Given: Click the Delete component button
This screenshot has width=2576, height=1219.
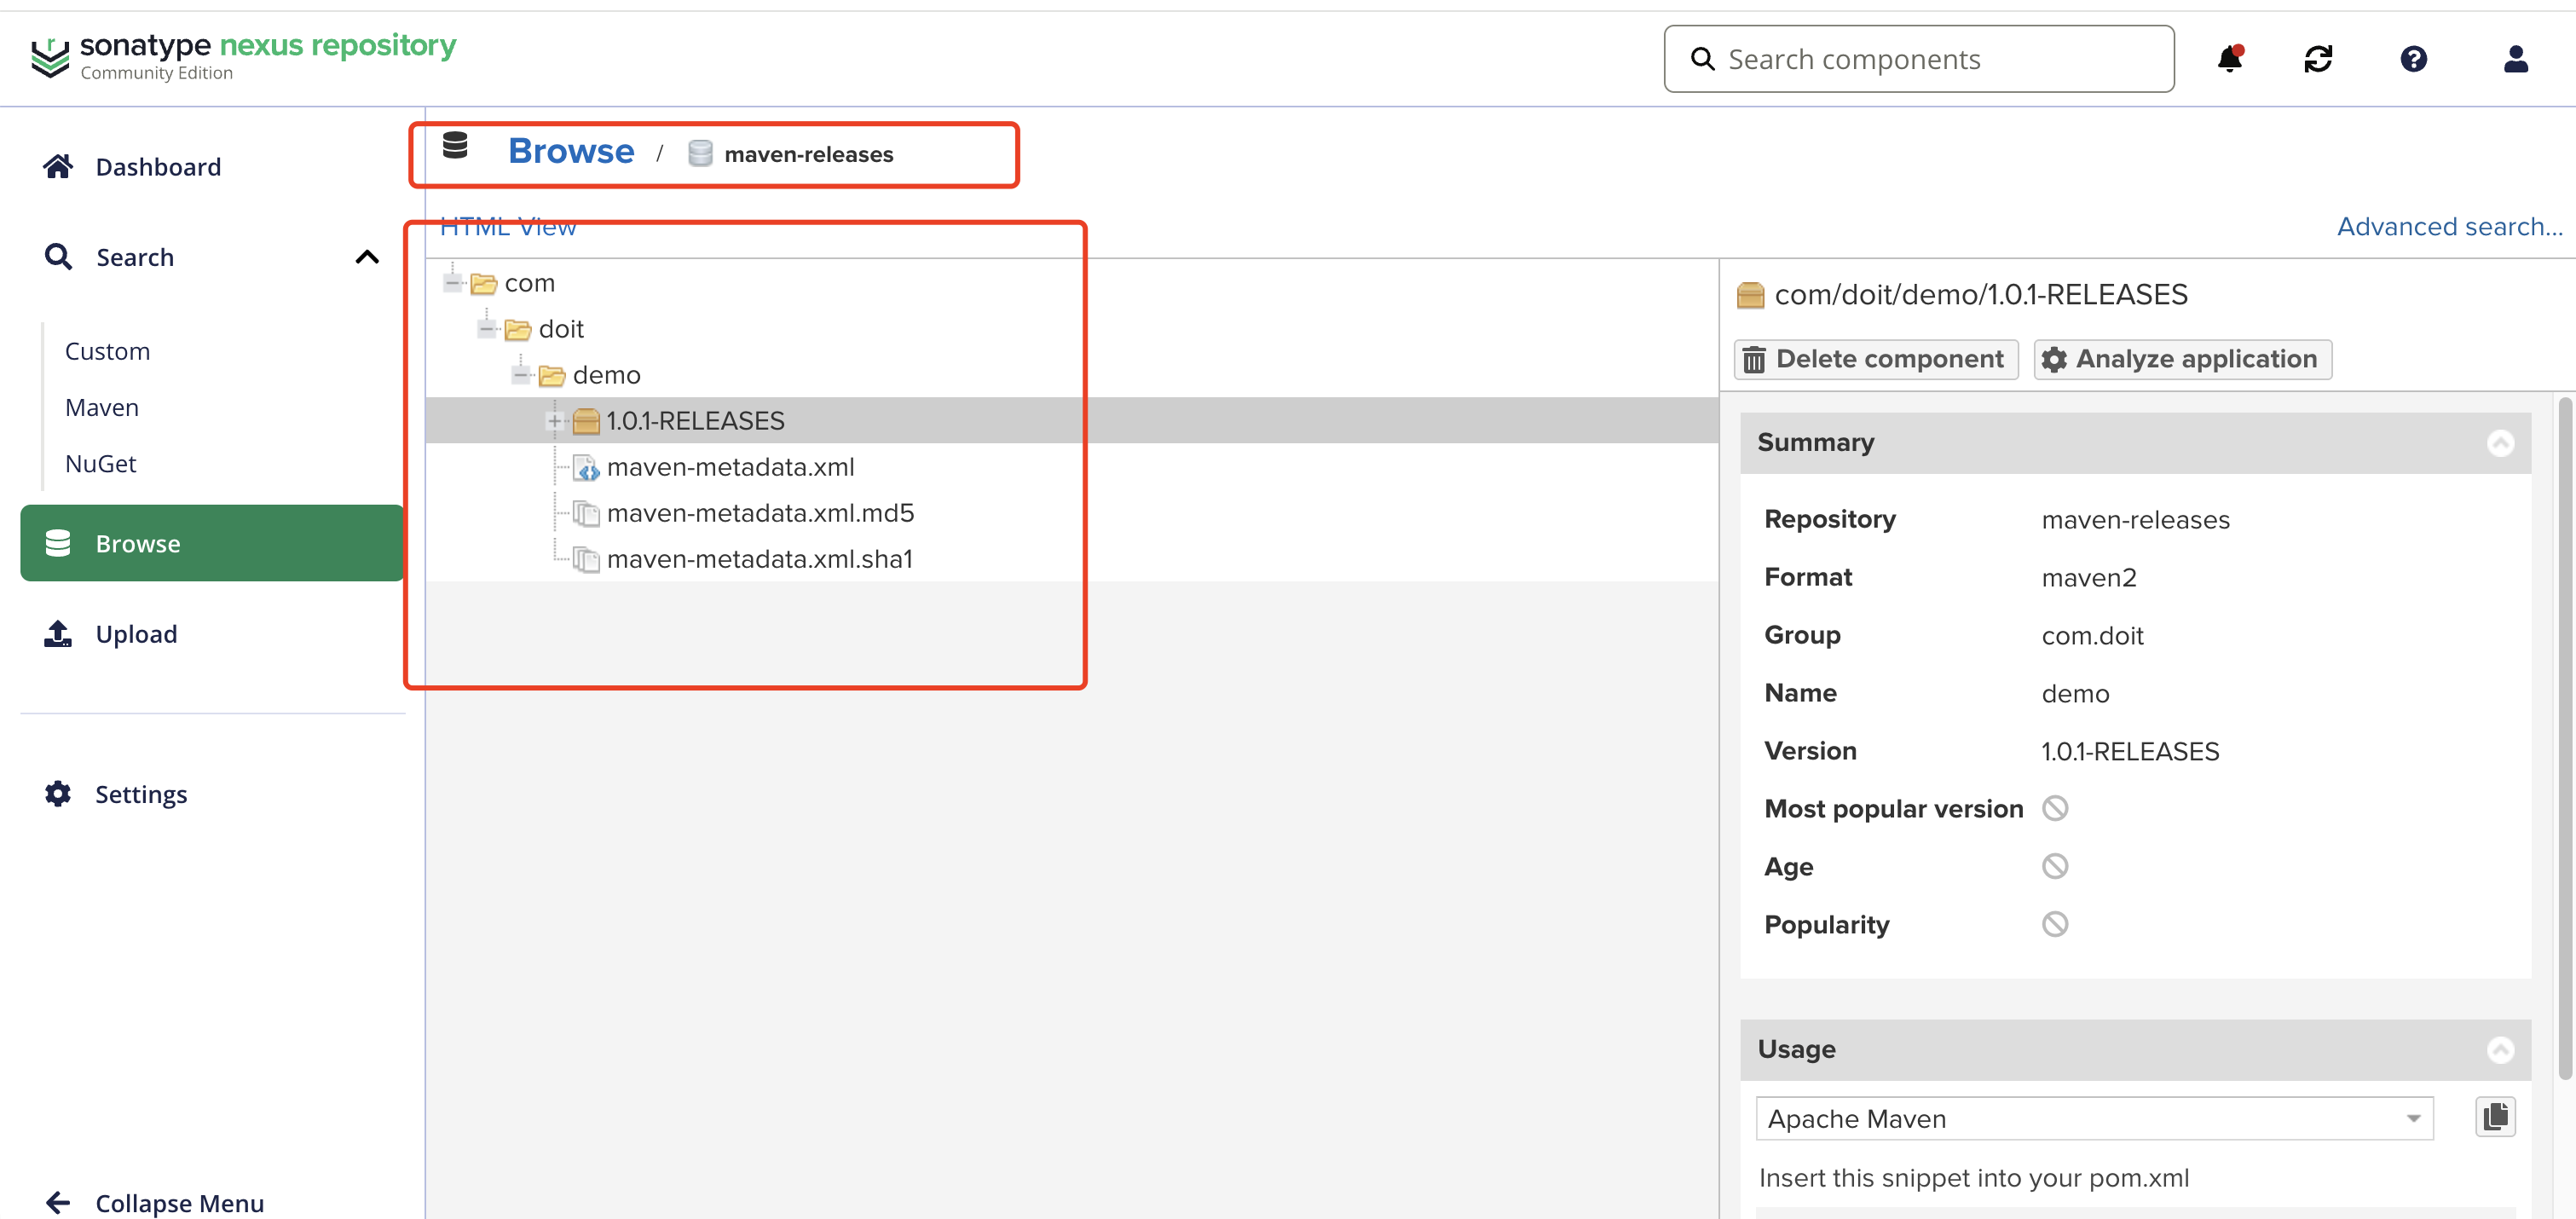Looking at the screenshot, I should point(1875,359).
